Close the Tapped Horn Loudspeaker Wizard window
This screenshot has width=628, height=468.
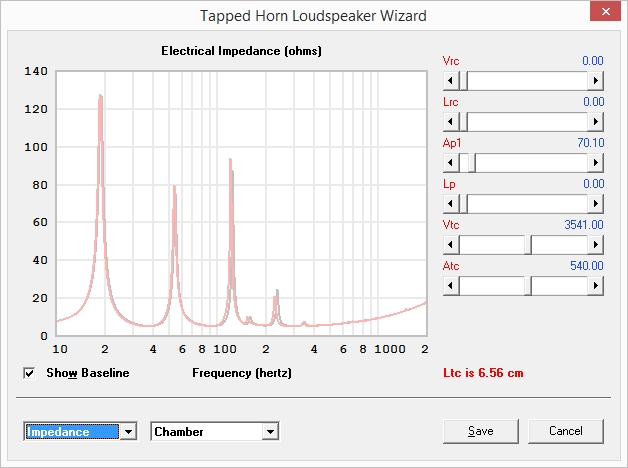pos(605,11)
